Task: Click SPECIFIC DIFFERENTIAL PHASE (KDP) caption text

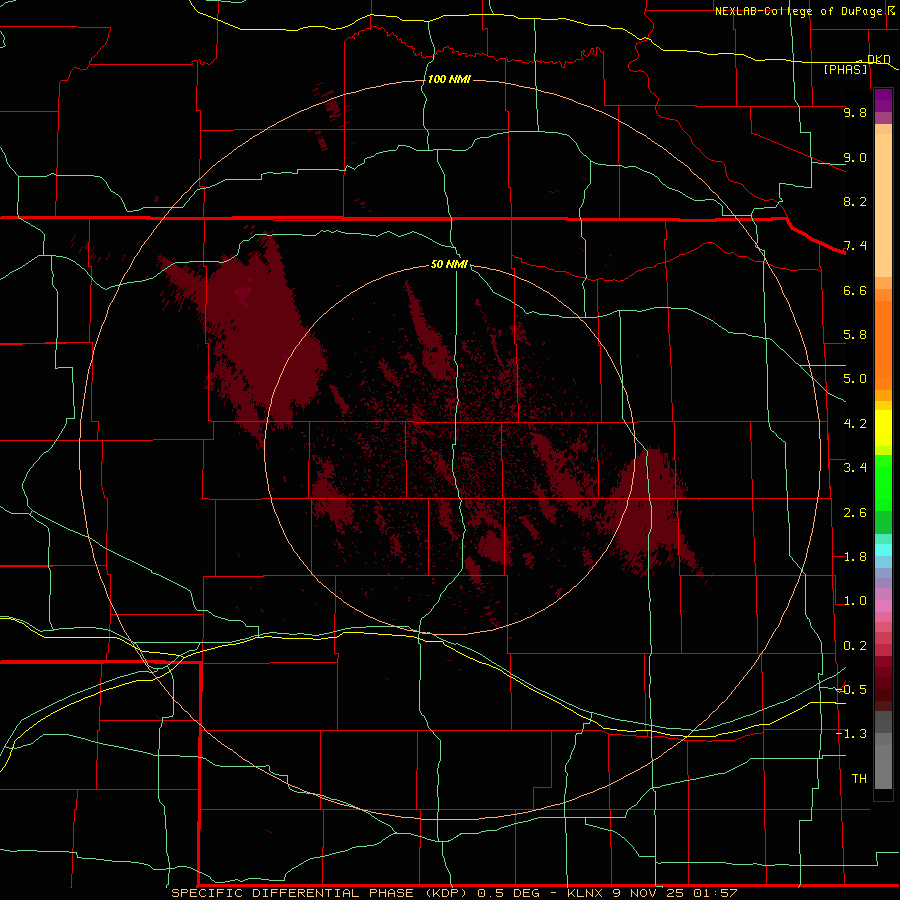Action: (321, 893)
